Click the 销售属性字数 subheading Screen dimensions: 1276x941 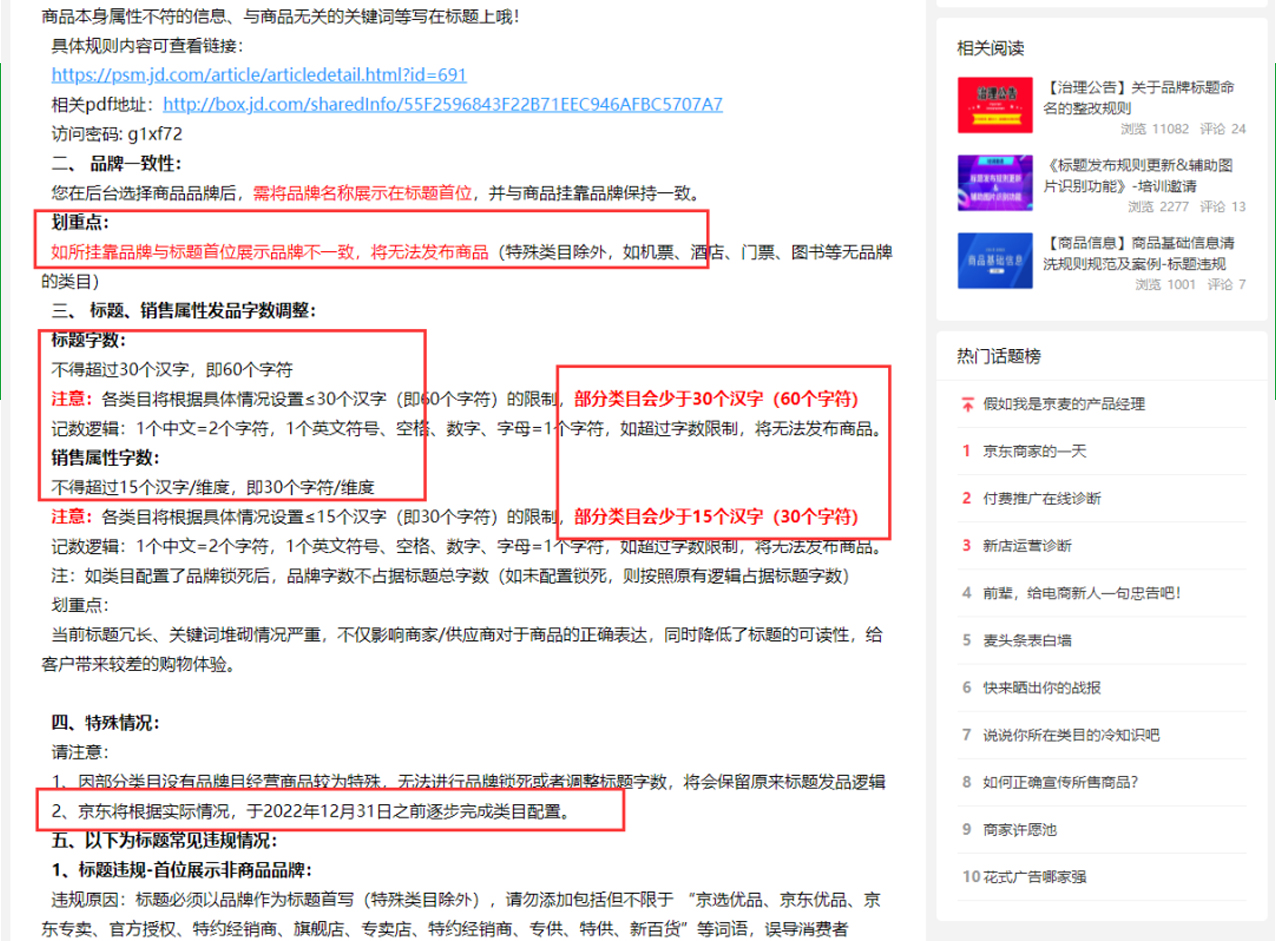[105, 458]
